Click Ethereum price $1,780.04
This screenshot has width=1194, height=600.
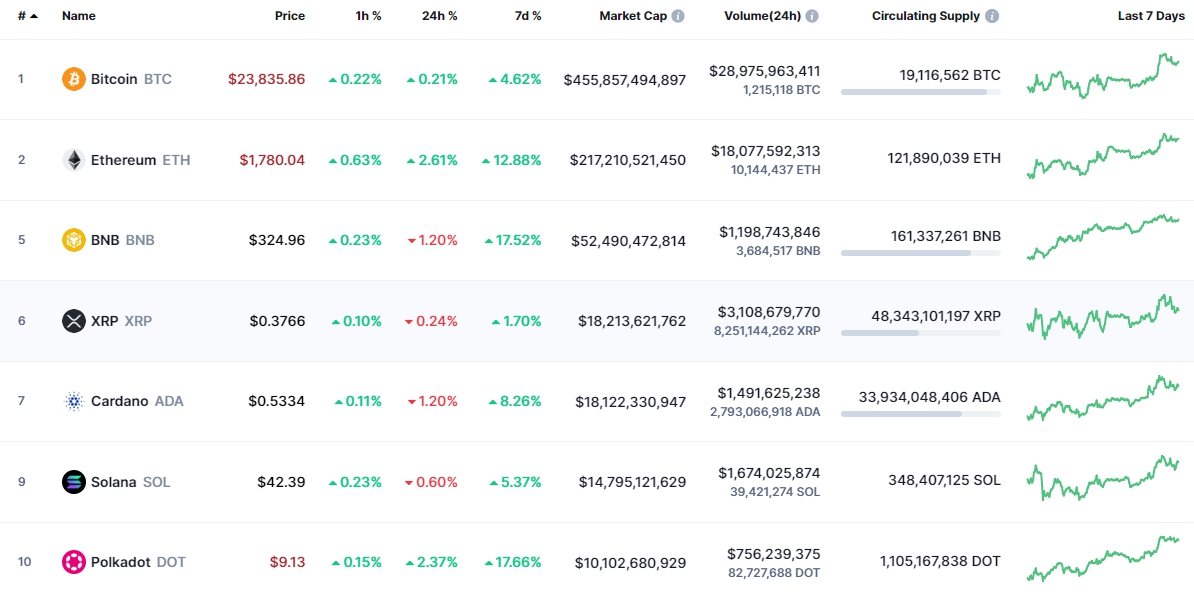point(272,160)
